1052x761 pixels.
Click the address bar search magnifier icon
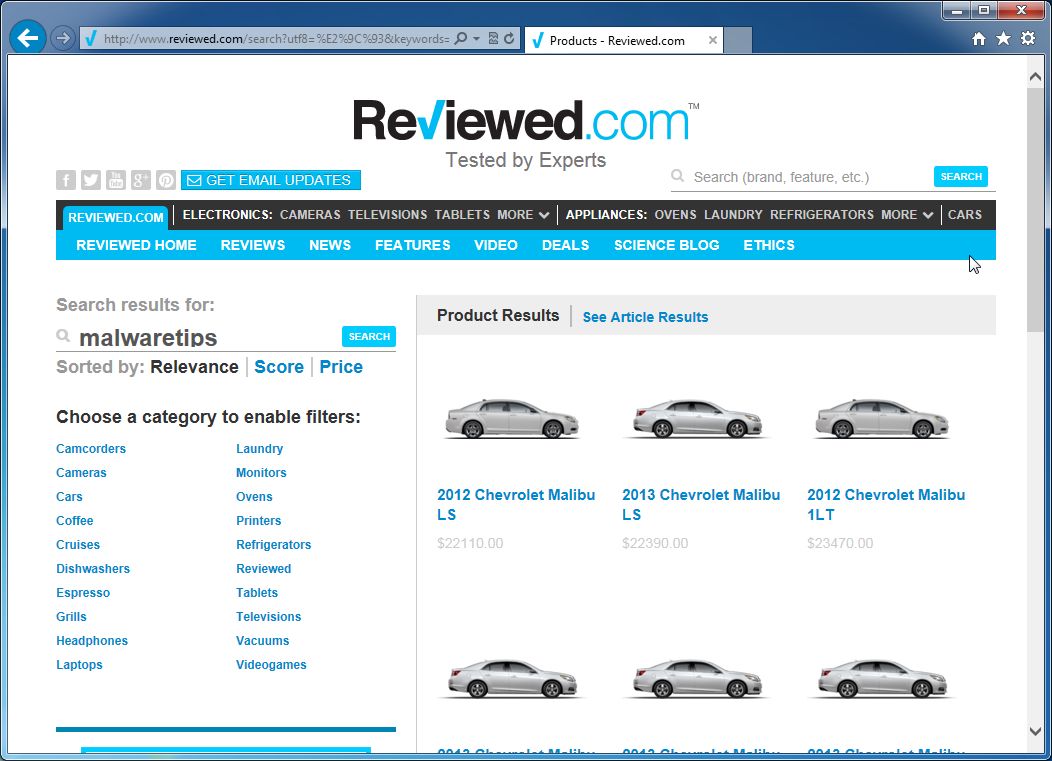460,38
